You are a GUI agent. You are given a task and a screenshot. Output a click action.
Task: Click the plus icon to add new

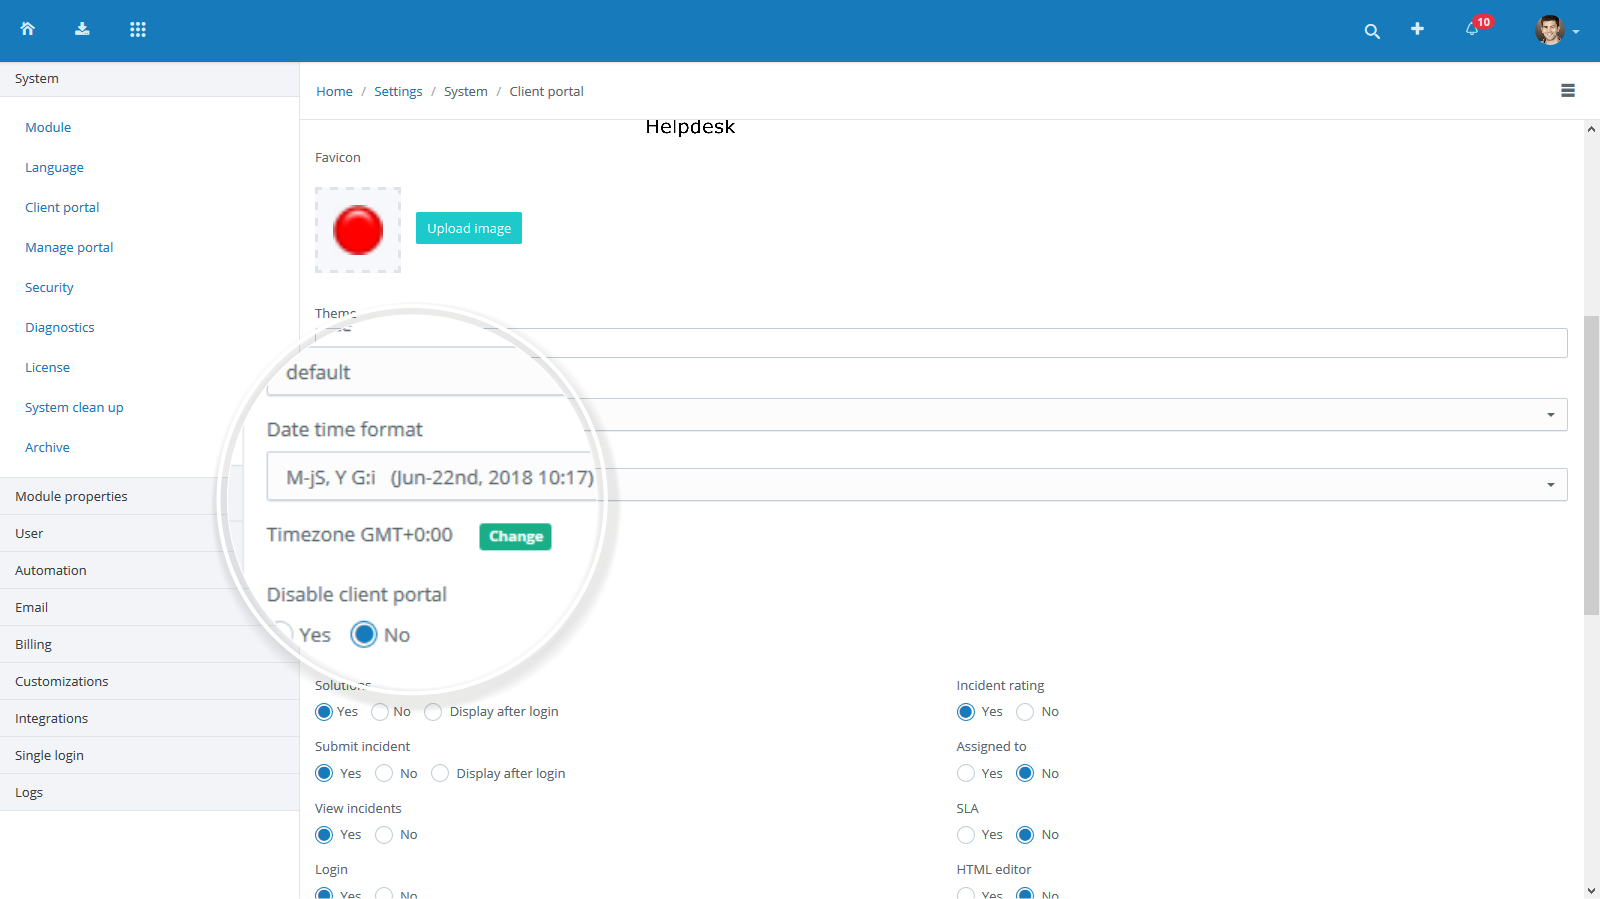tap(1417, 29)
